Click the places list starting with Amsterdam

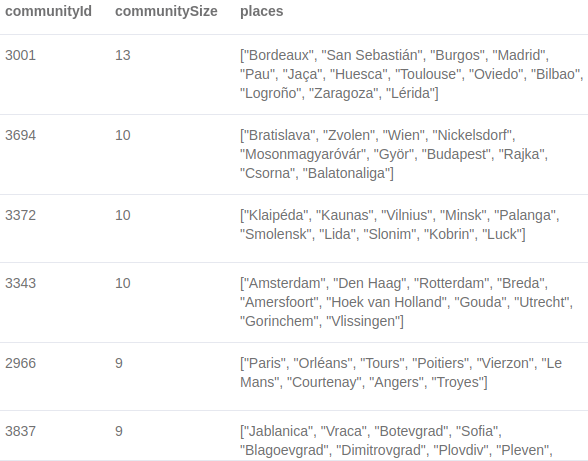tap(406, 302)
